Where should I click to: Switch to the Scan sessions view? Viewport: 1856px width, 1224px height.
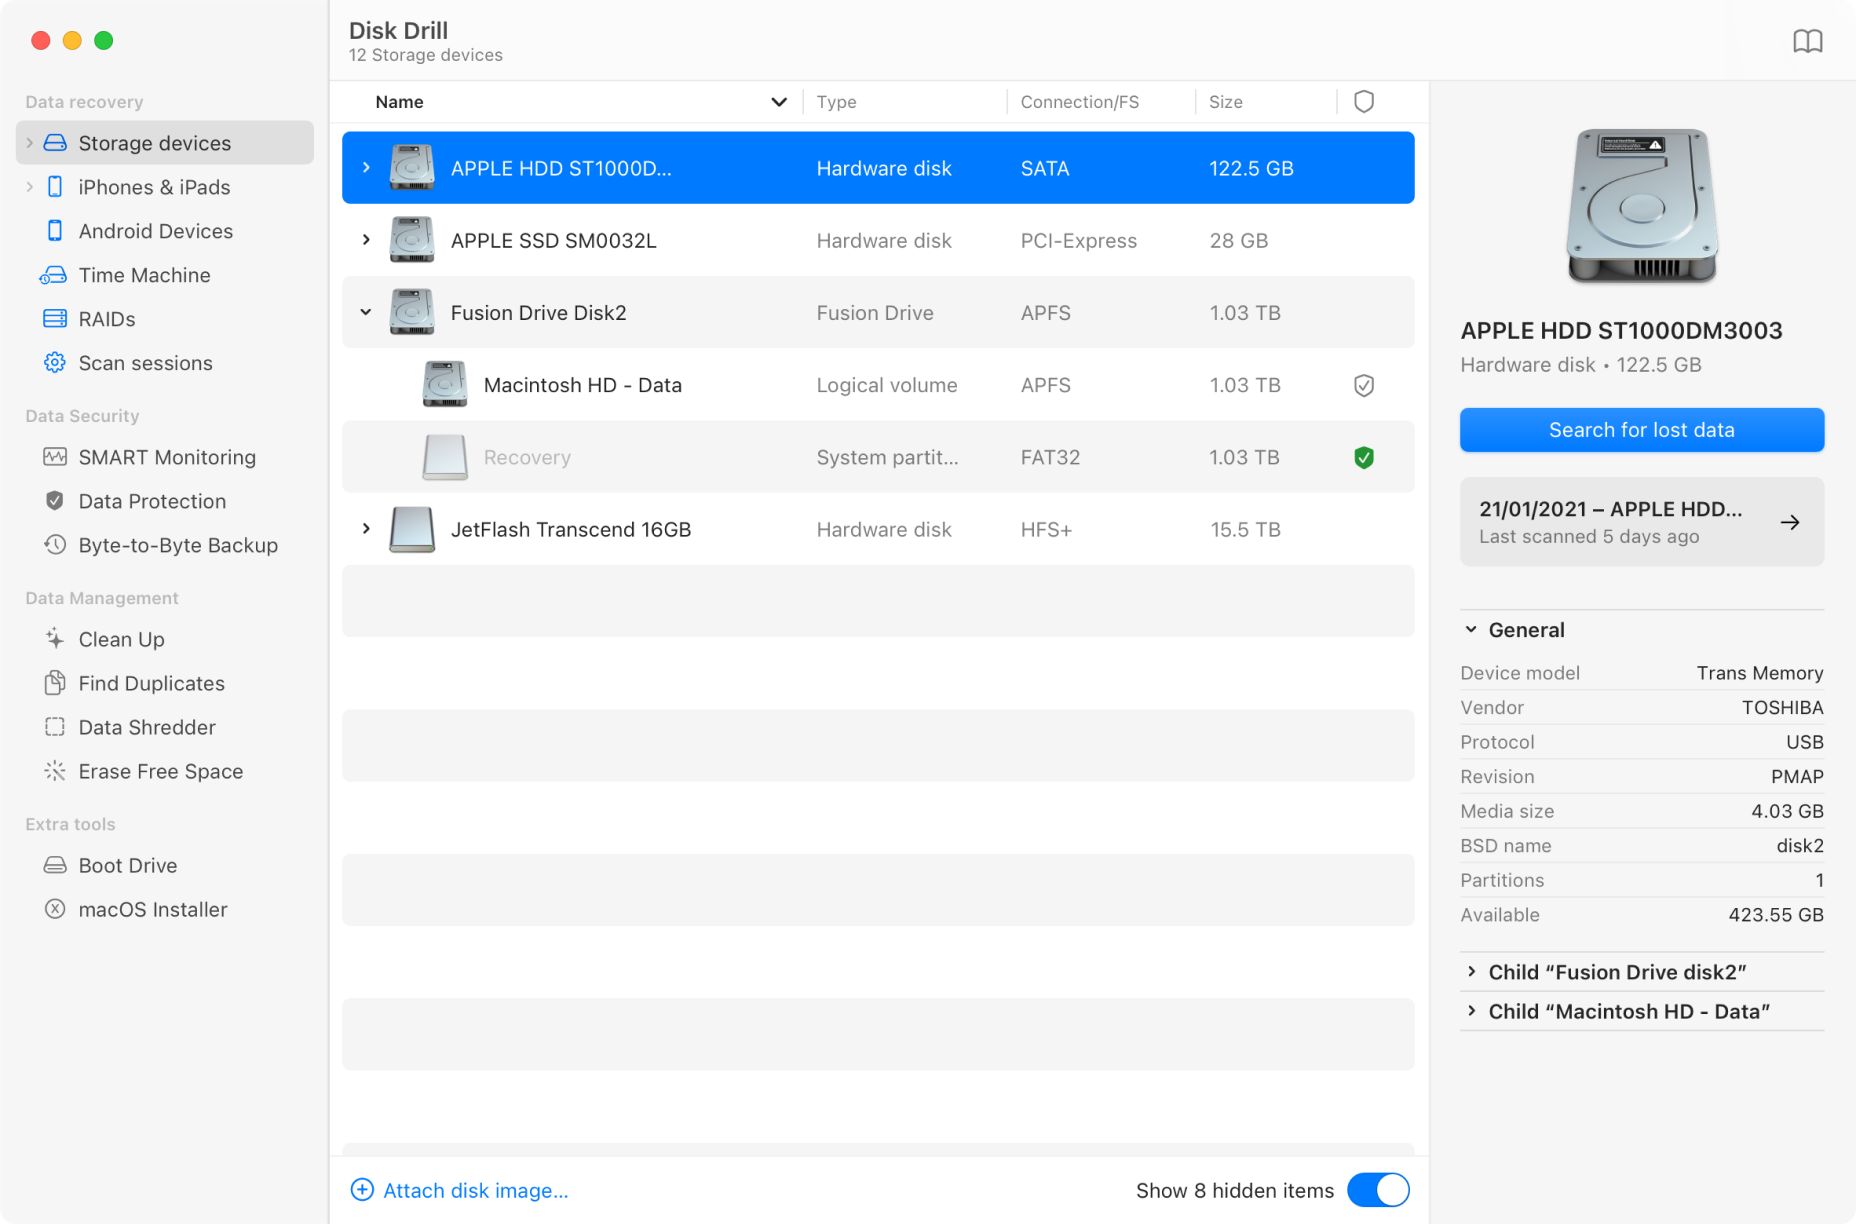click(146, 363)
